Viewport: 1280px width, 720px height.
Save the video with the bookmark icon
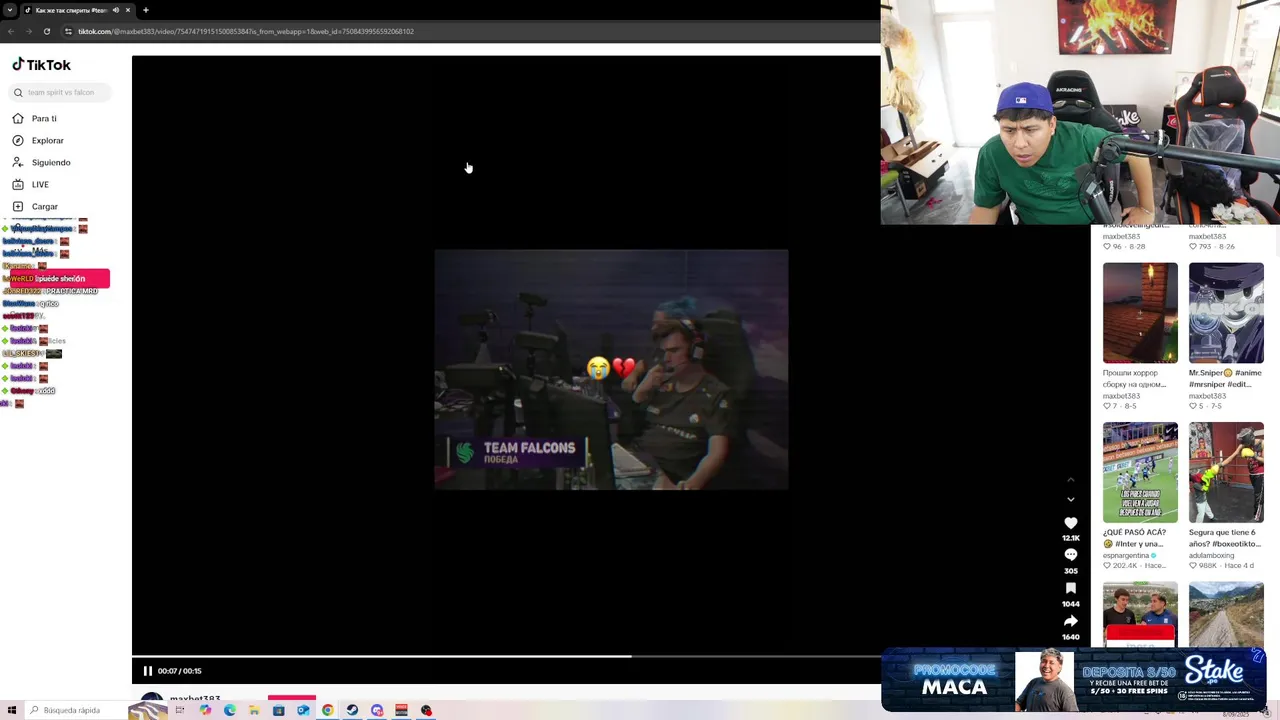[x=1070, y=588]
